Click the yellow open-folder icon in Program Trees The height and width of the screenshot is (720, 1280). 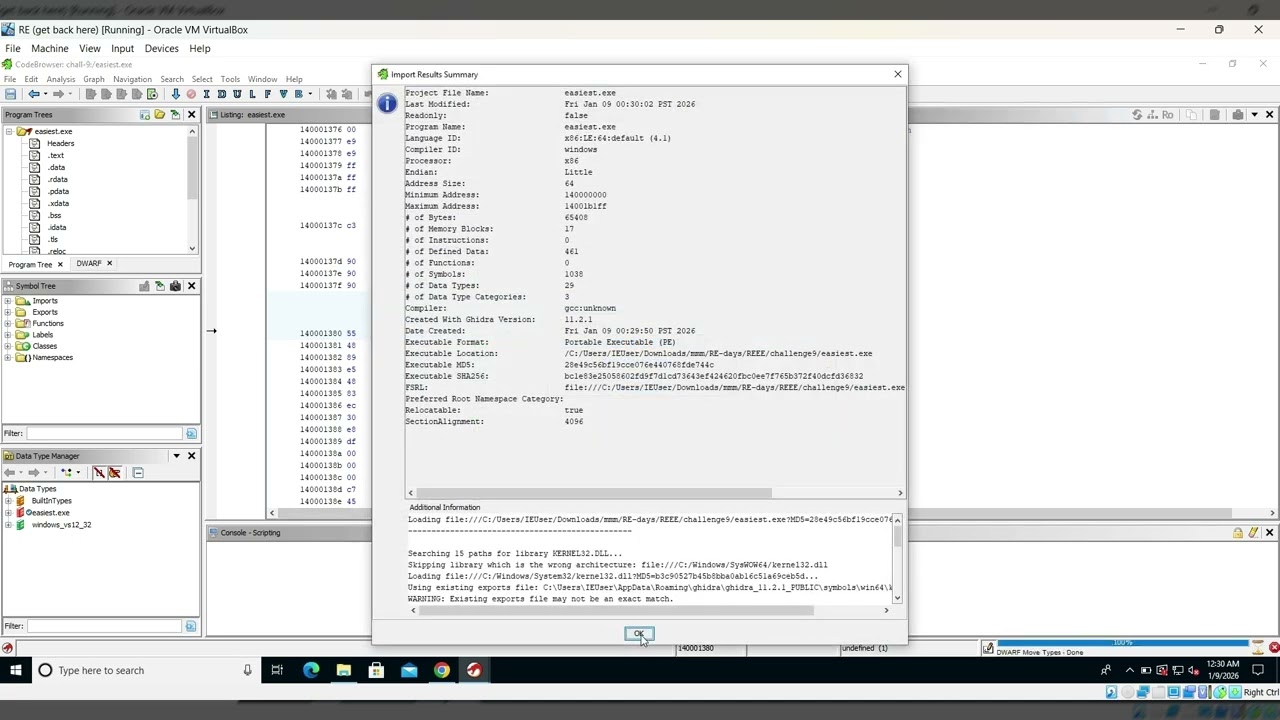159,115
